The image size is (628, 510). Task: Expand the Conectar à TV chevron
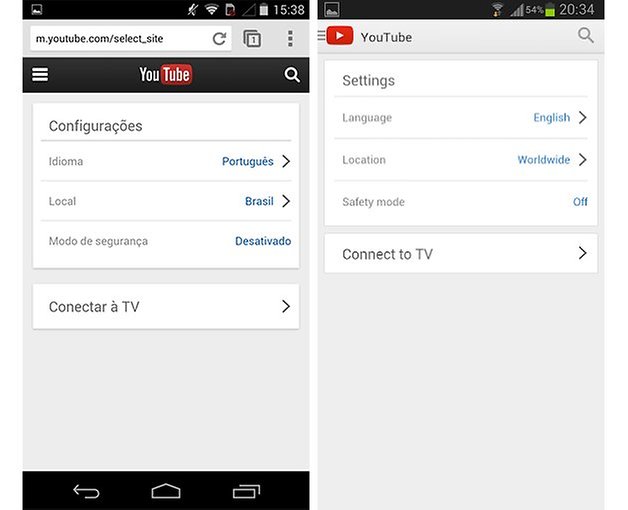pyautogui.click(x=286, y=306)
